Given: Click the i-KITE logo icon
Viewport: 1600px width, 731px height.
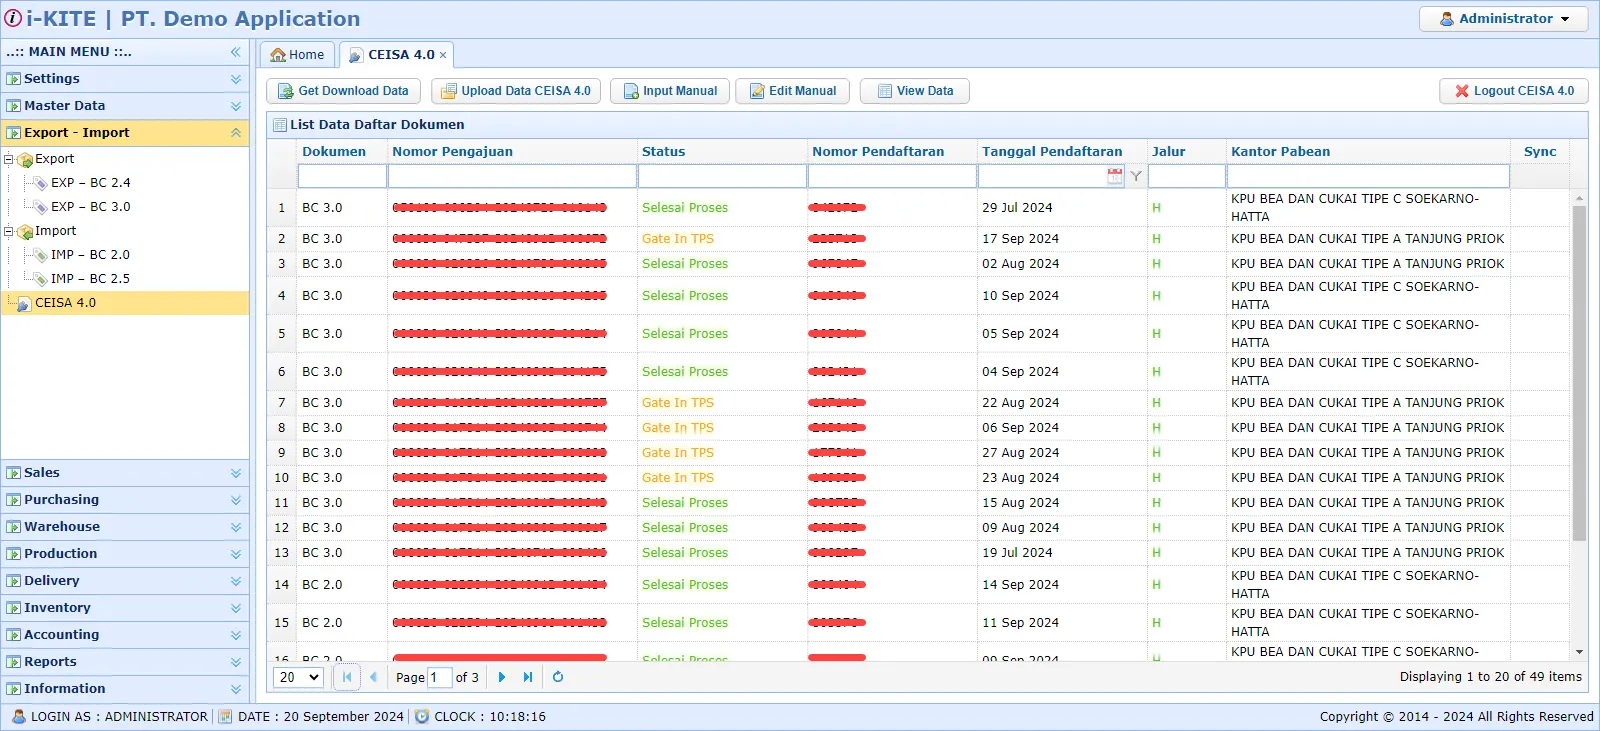Looking at the screenshot, I should point(13,18).
